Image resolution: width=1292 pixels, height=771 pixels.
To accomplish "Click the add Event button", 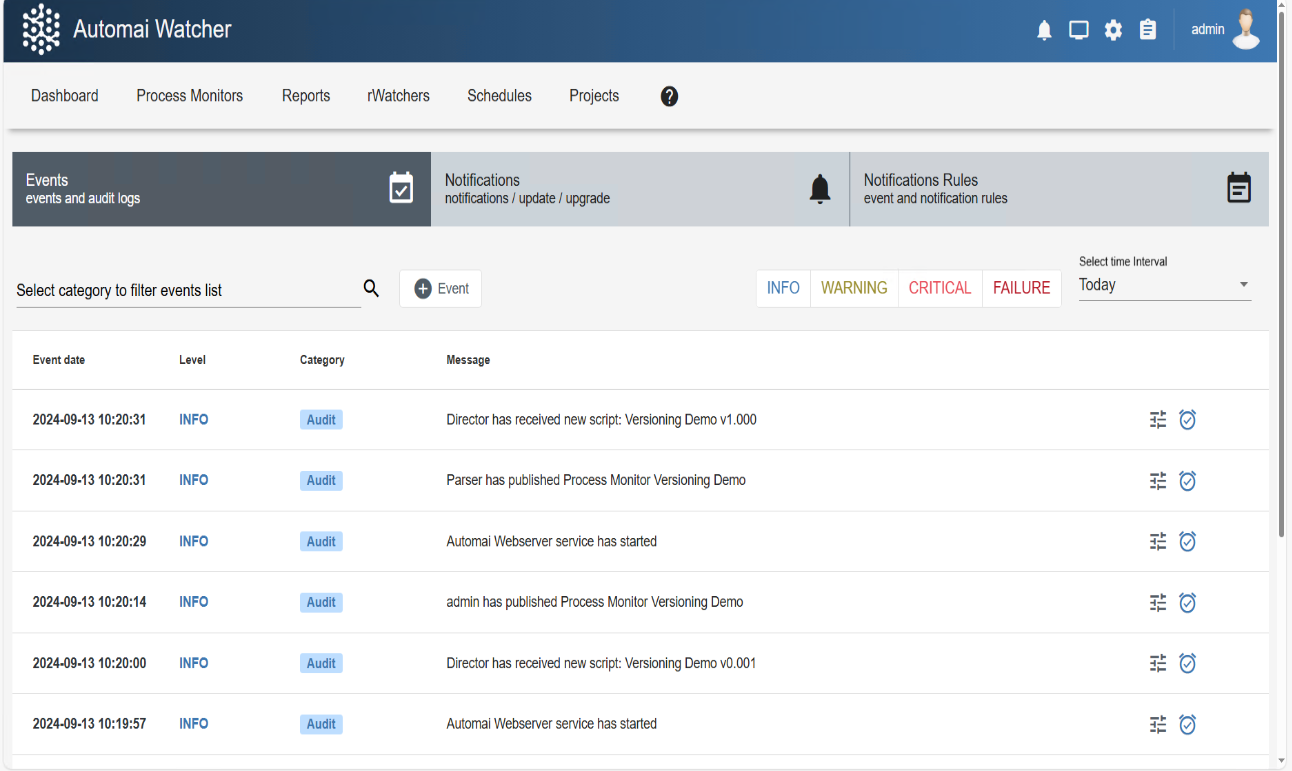I will 441,289.
